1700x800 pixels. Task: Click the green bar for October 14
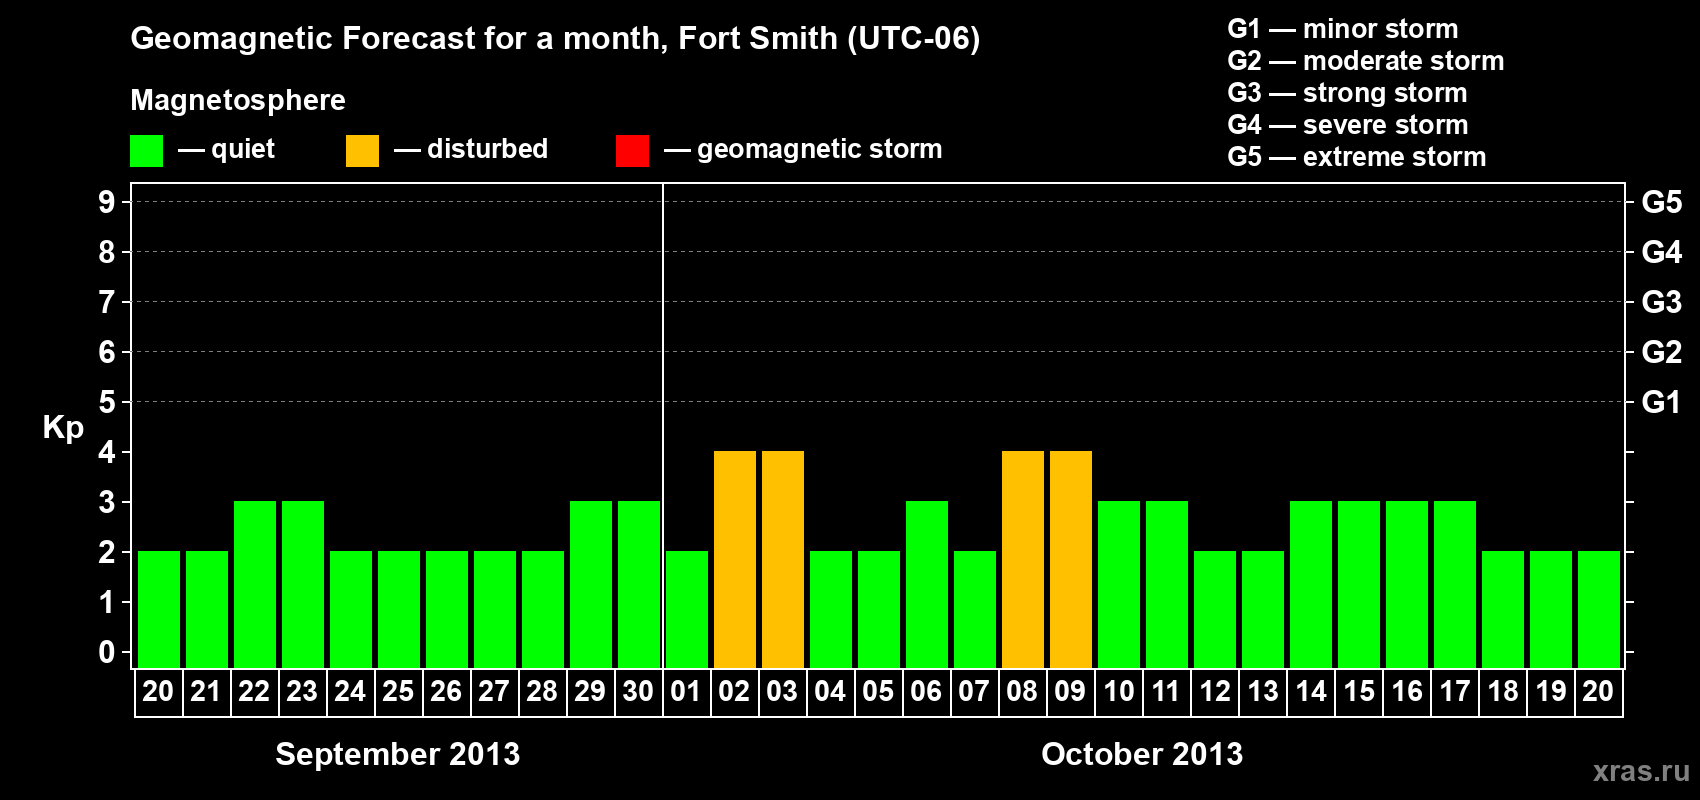click(1311, 585)
